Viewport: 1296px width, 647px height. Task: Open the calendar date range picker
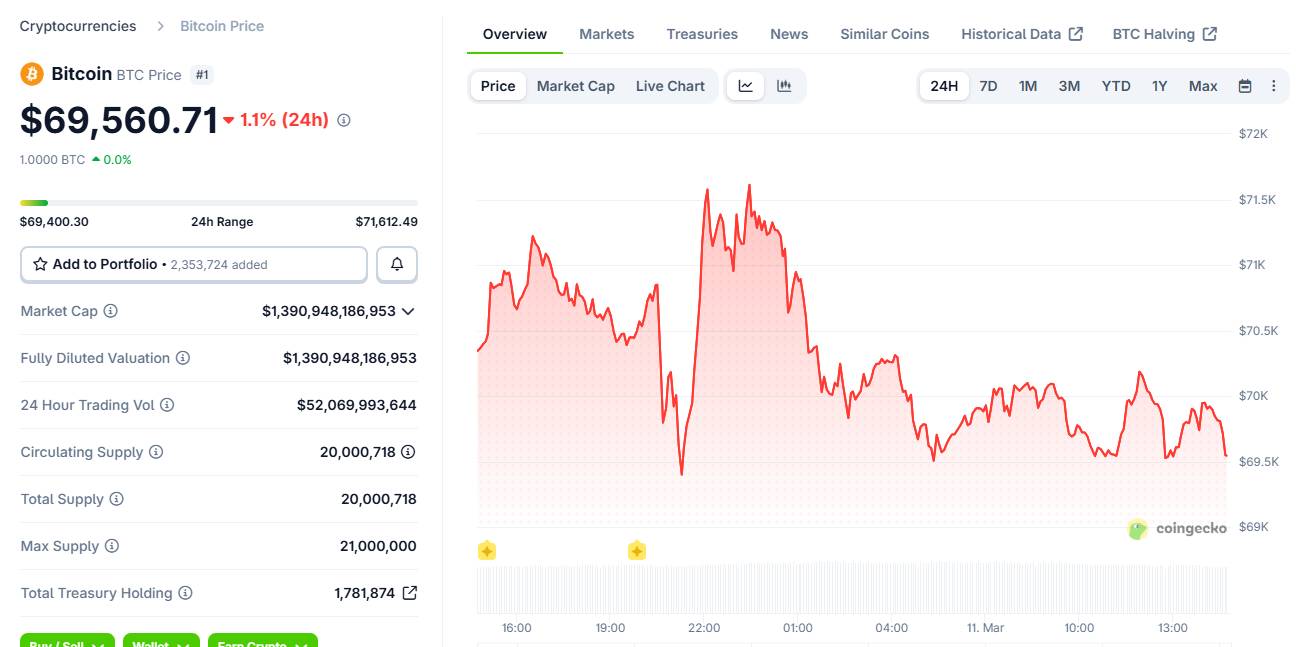click(x=1244, y=86)
